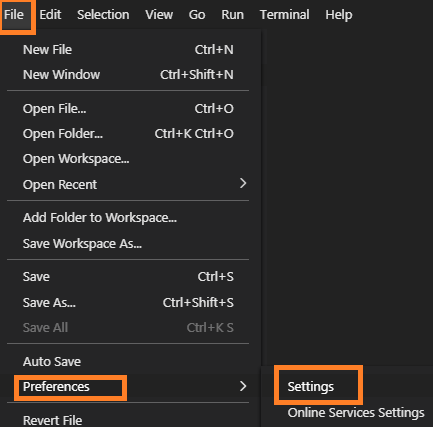Select Open Workspace... entry
The width and height of the screenshot is (433, 427).
128,159
